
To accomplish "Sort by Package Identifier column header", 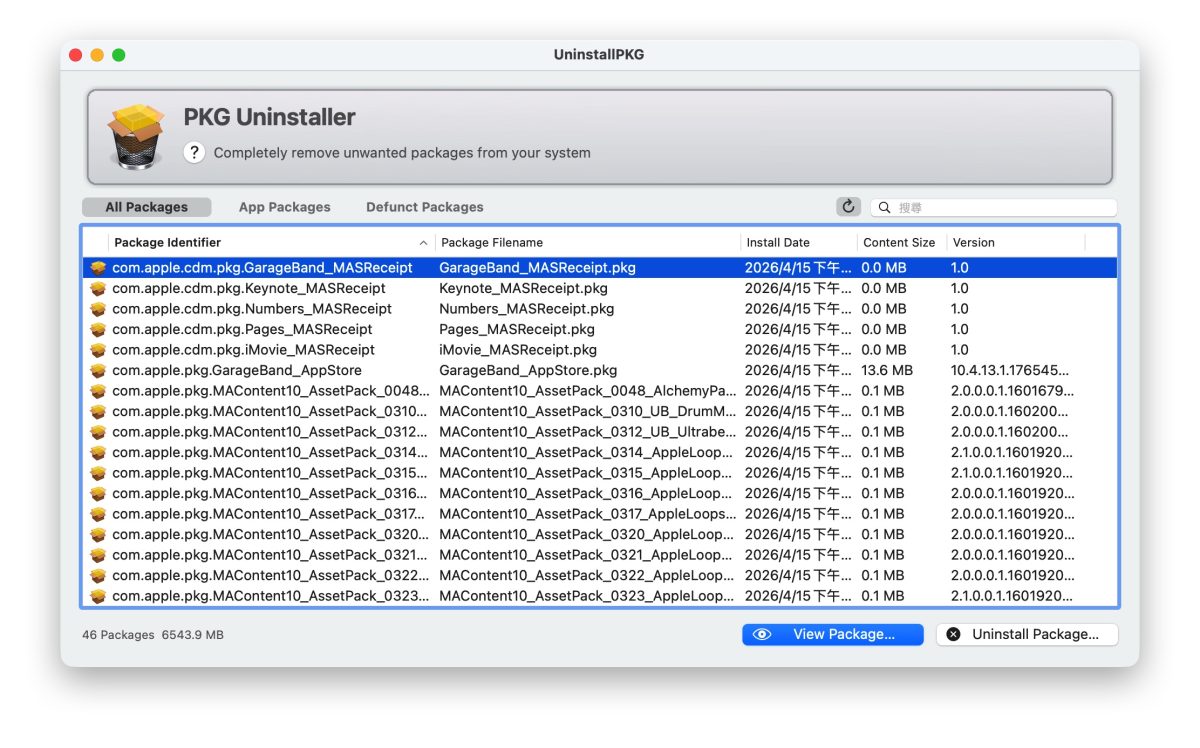I will click(271, 242).
